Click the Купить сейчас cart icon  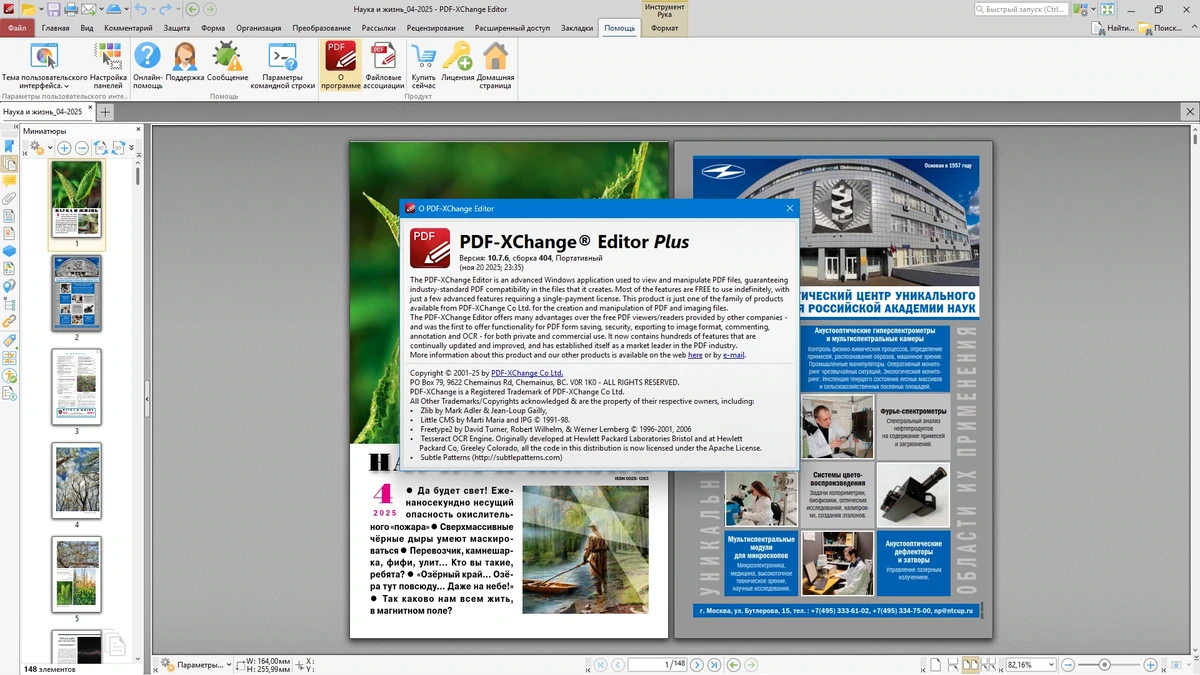tap(423, 56)
